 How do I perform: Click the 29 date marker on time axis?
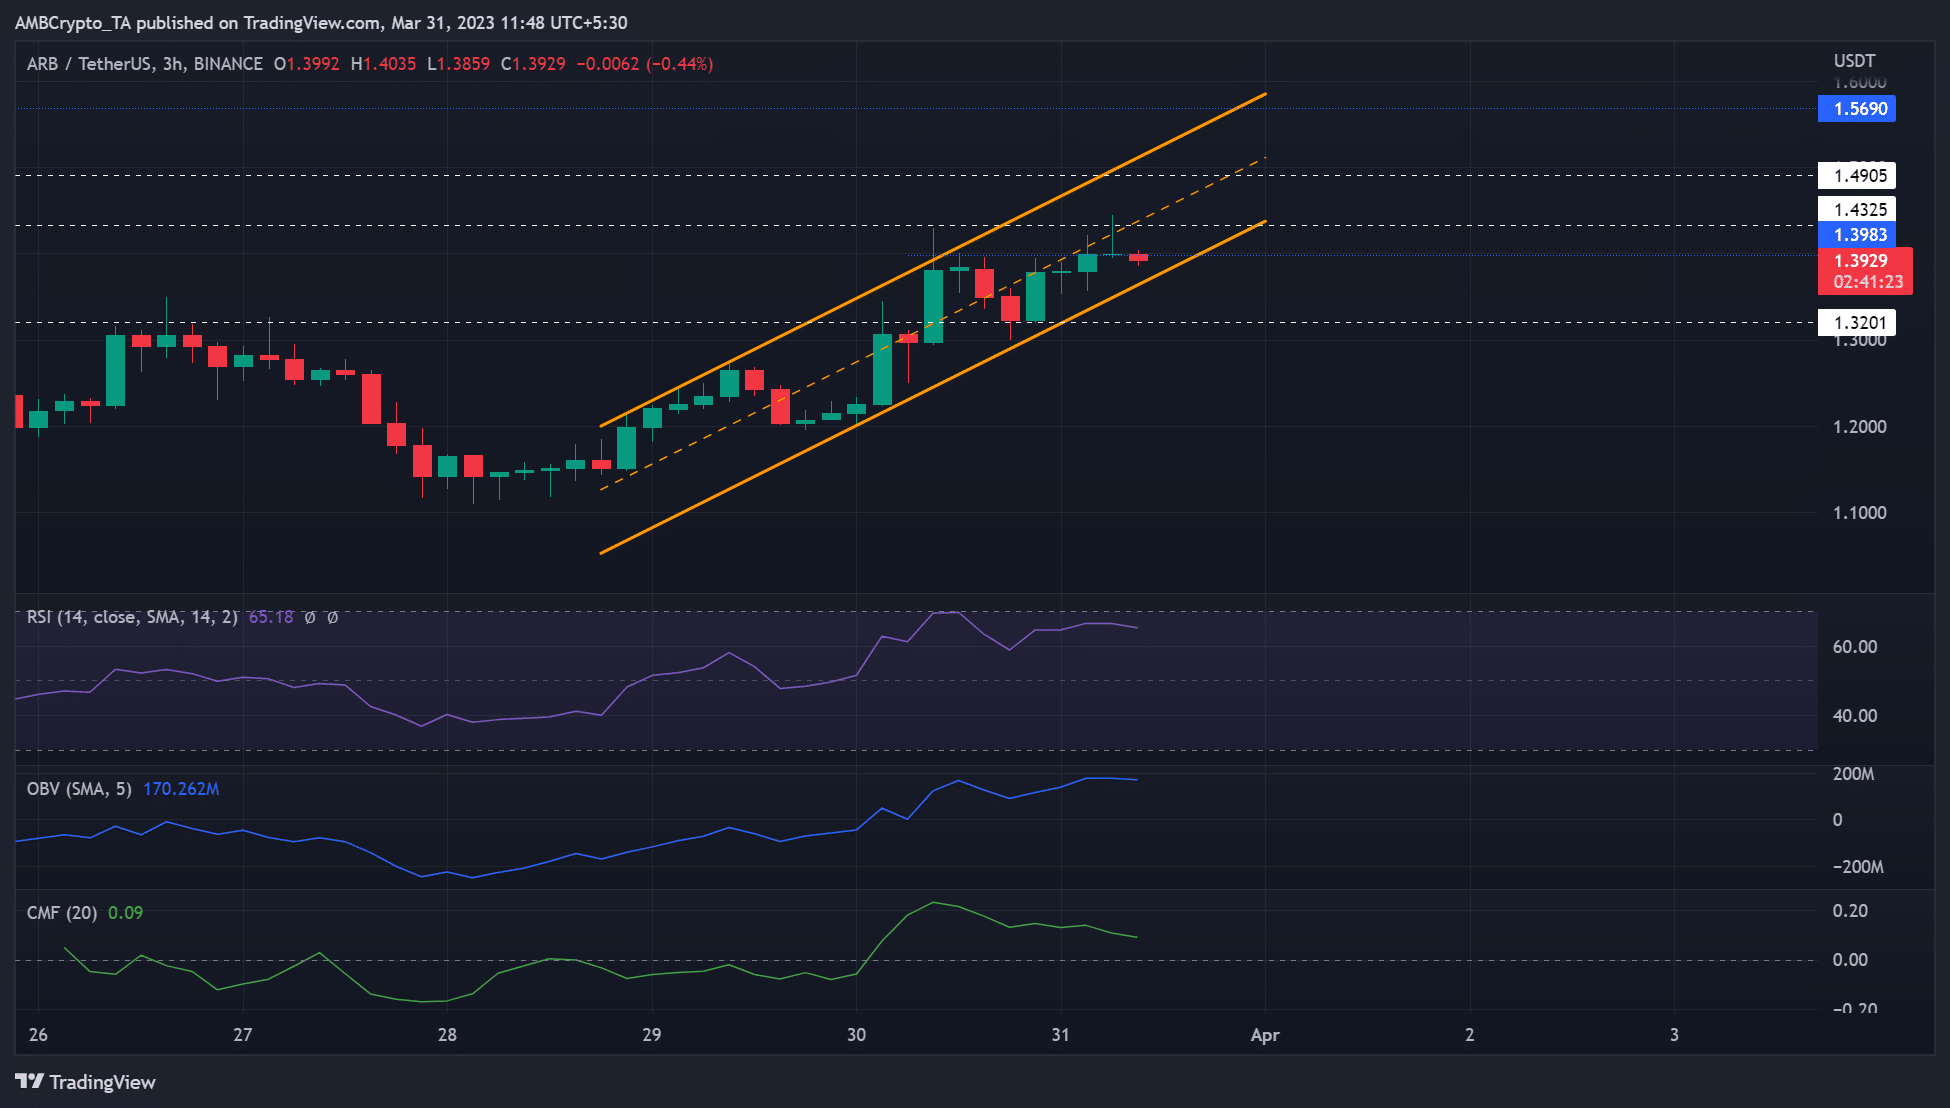pos(652,1035)
